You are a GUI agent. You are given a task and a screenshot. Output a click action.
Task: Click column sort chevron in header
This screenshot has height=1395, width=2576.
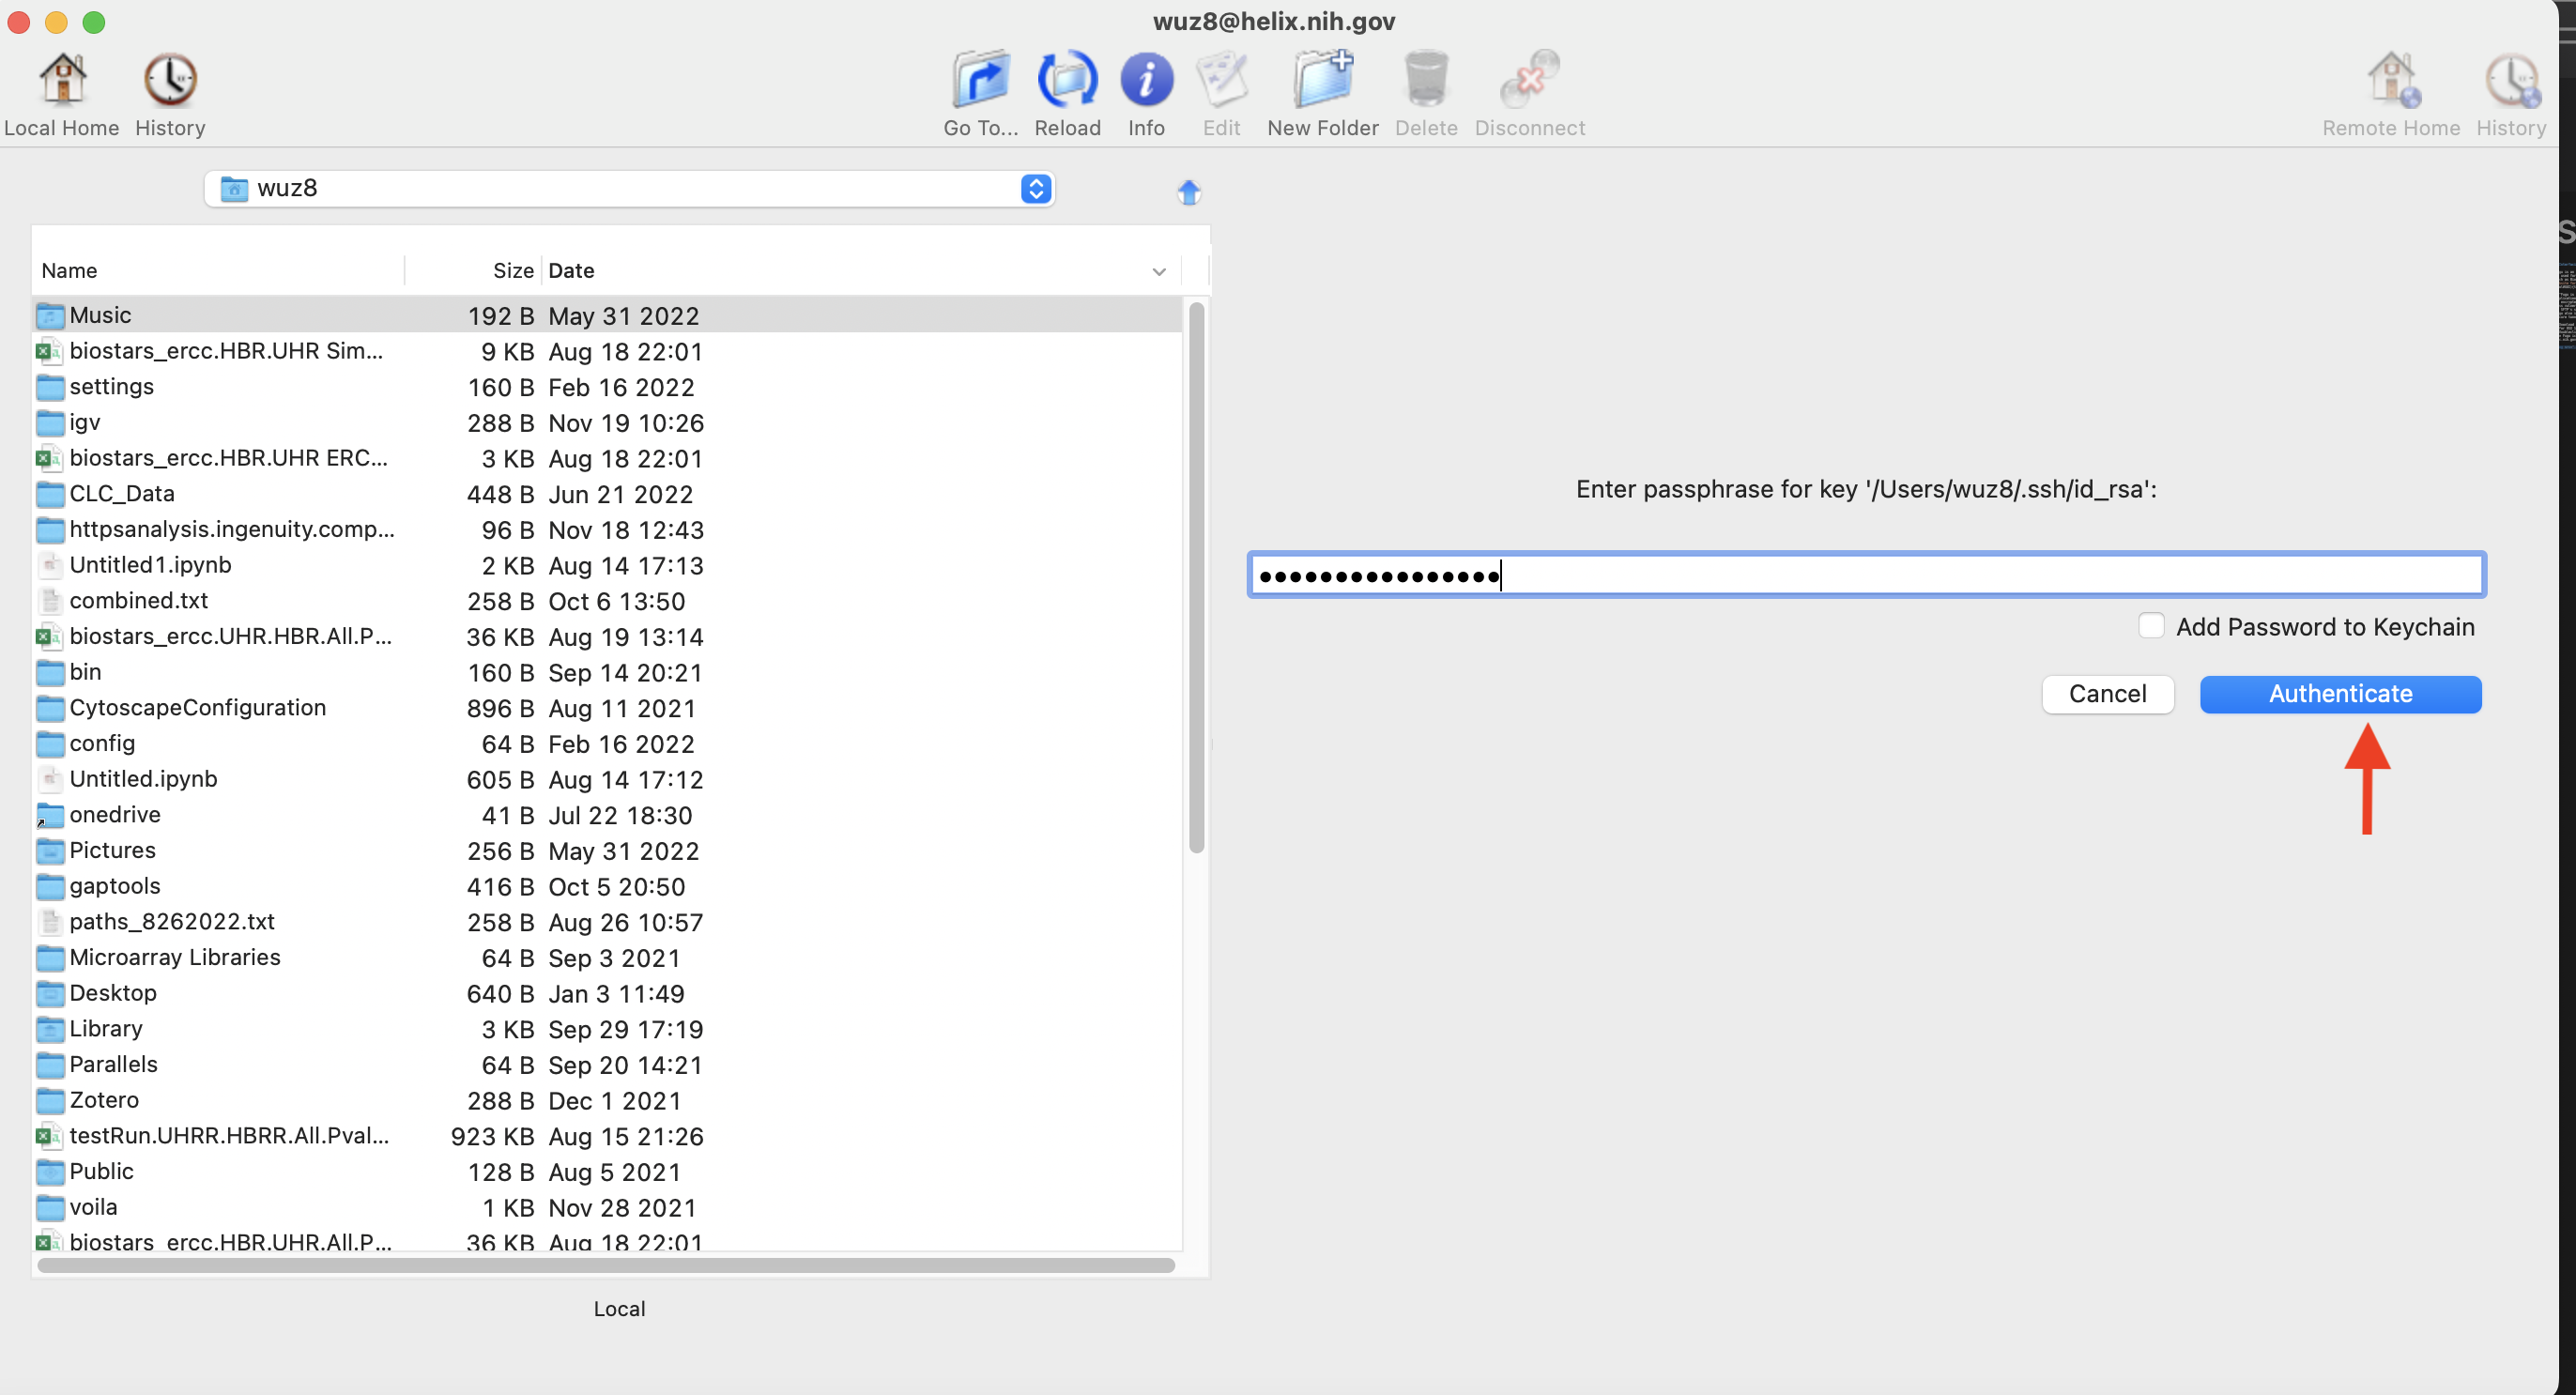point(1159,271)
